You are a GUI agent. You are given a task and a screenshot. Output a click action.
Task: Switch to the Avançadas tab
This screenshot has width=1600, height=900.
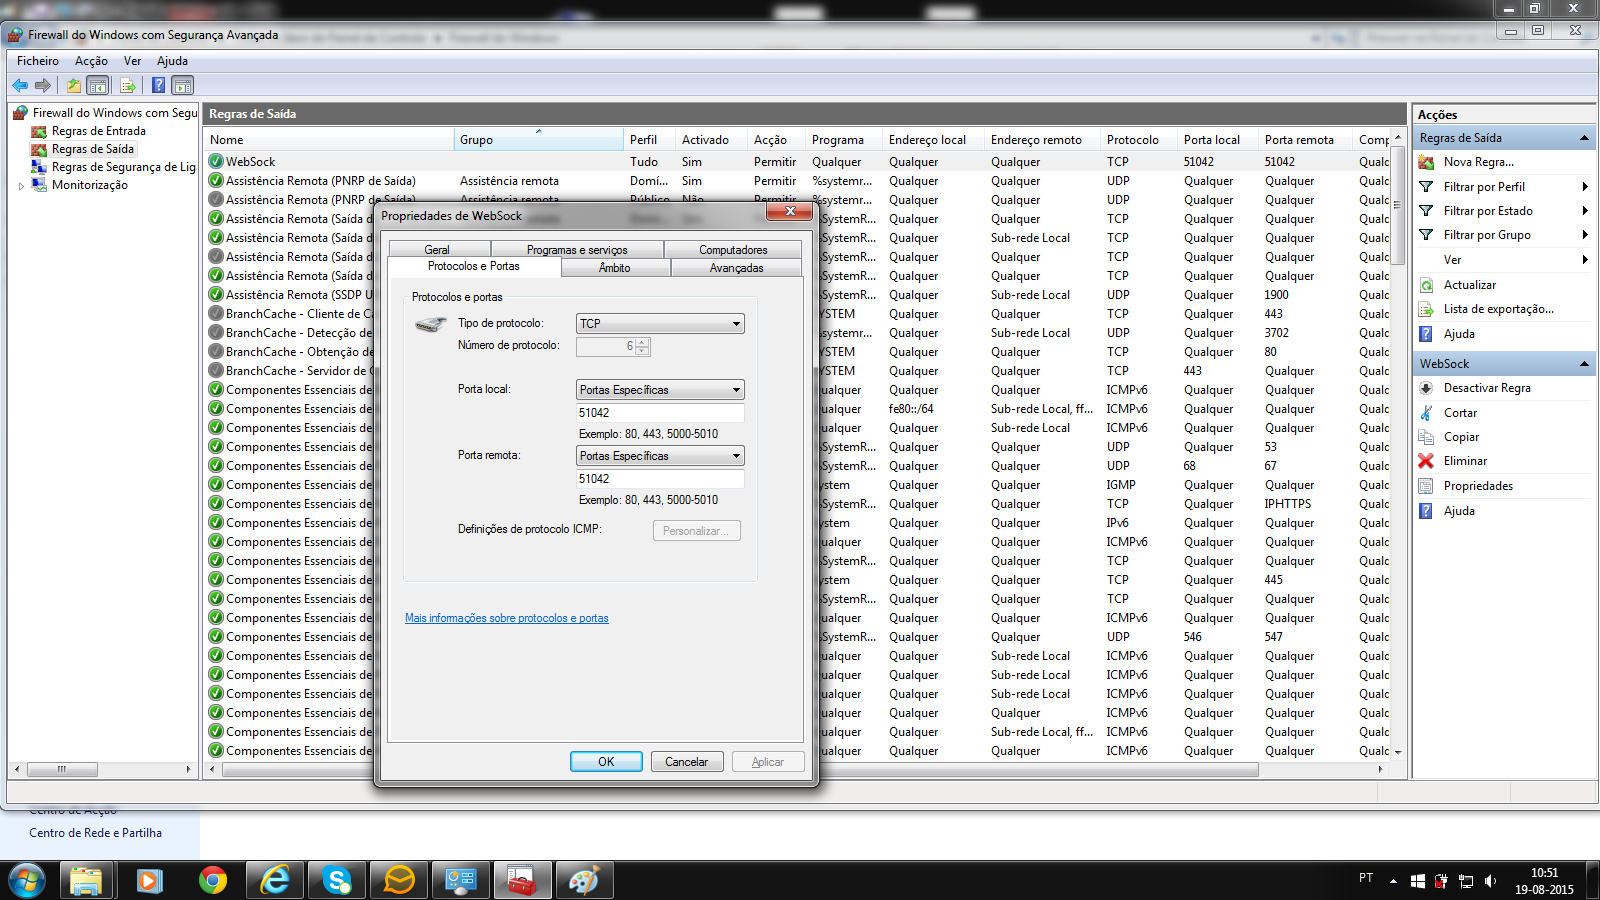(736, 268)
